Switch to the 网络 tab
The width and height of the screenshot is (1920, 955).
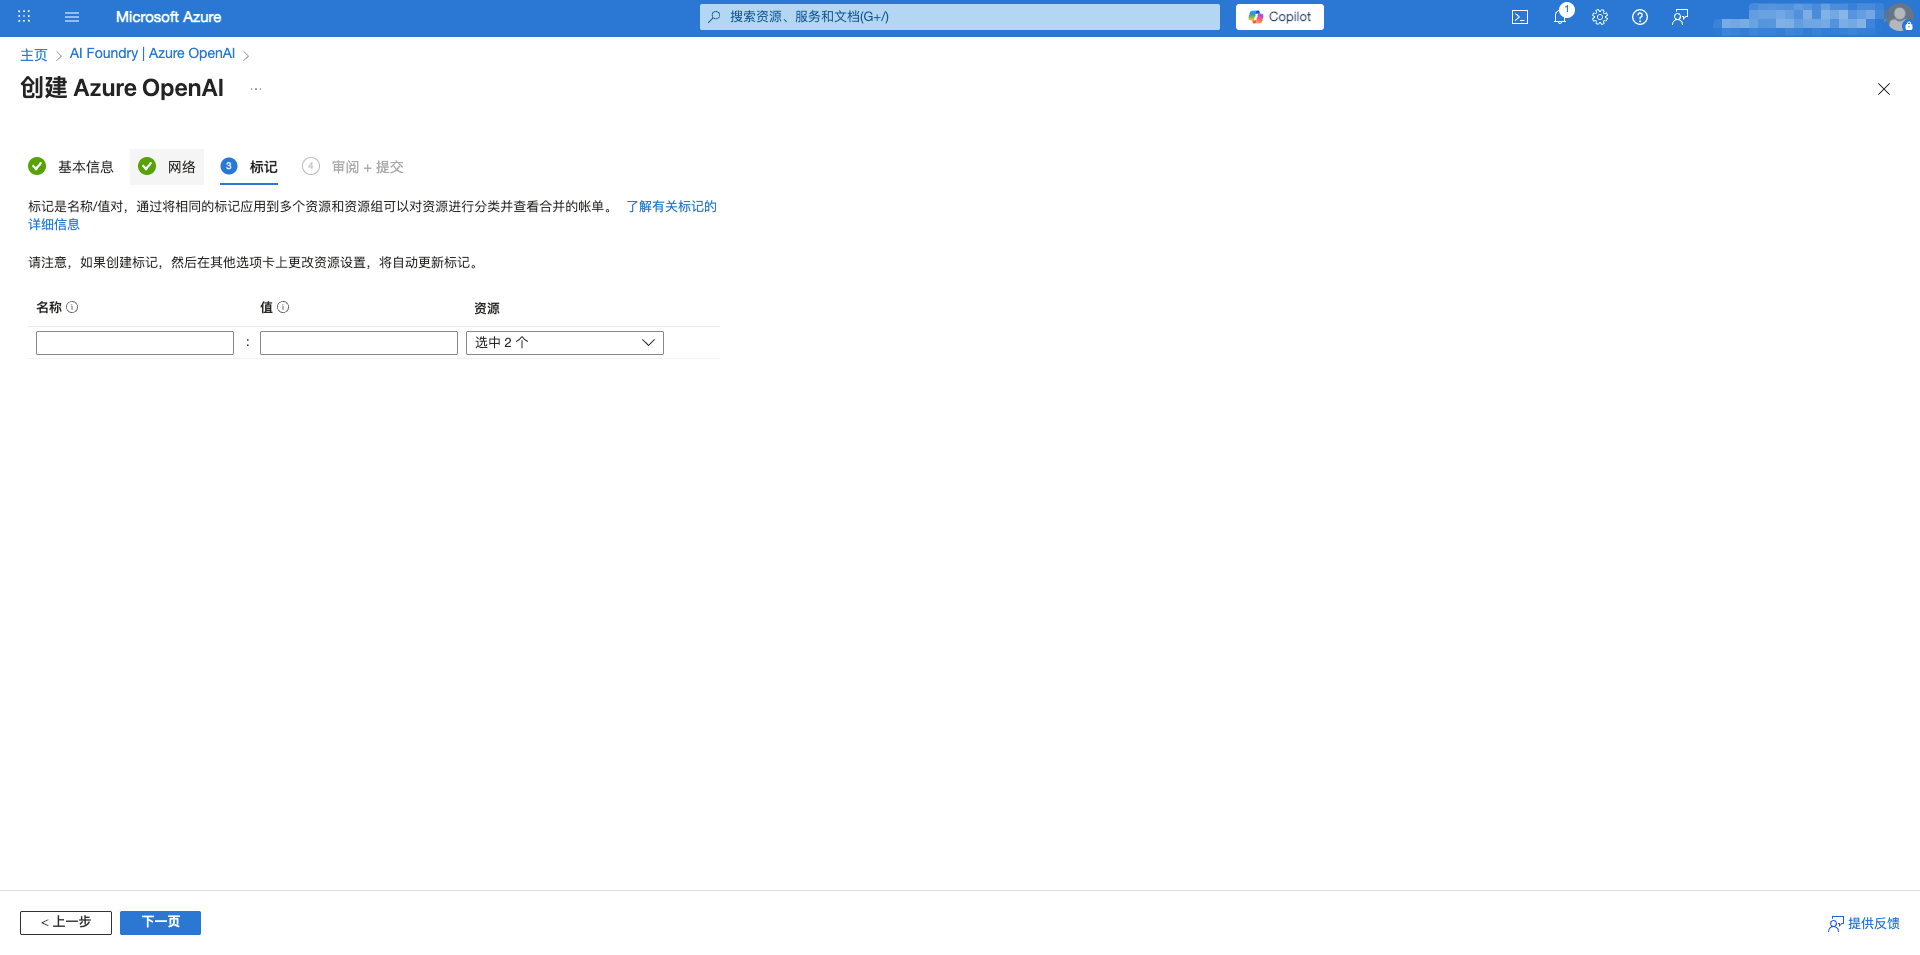tap(180, 167)
